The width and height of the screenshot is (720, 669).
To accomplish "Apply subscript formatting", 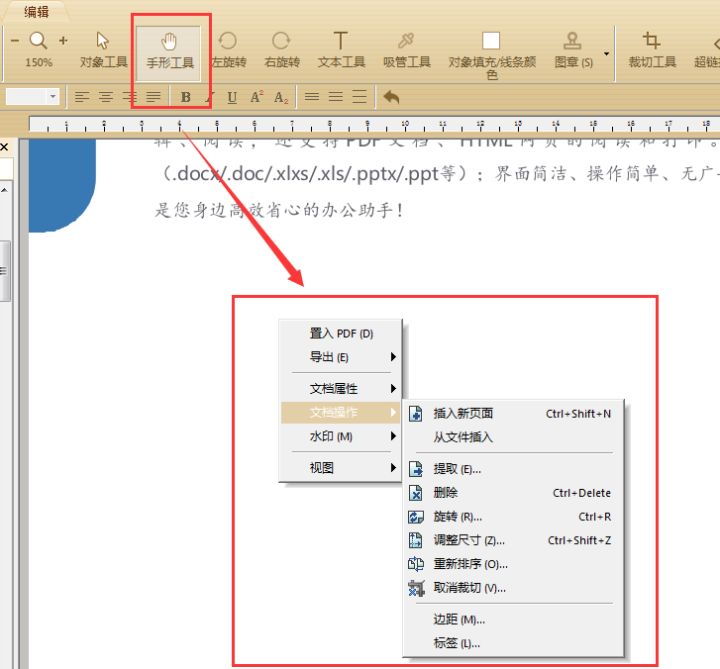I will [x=281, y=97].
